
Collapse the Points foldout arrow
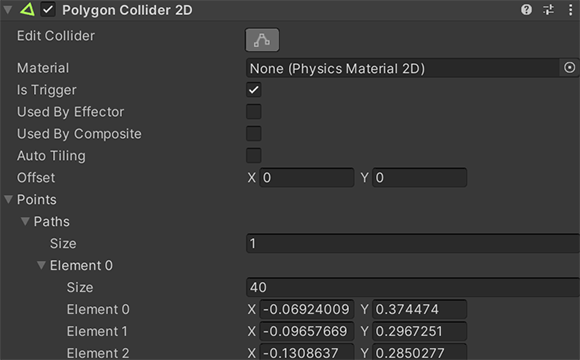pos(8,199)
